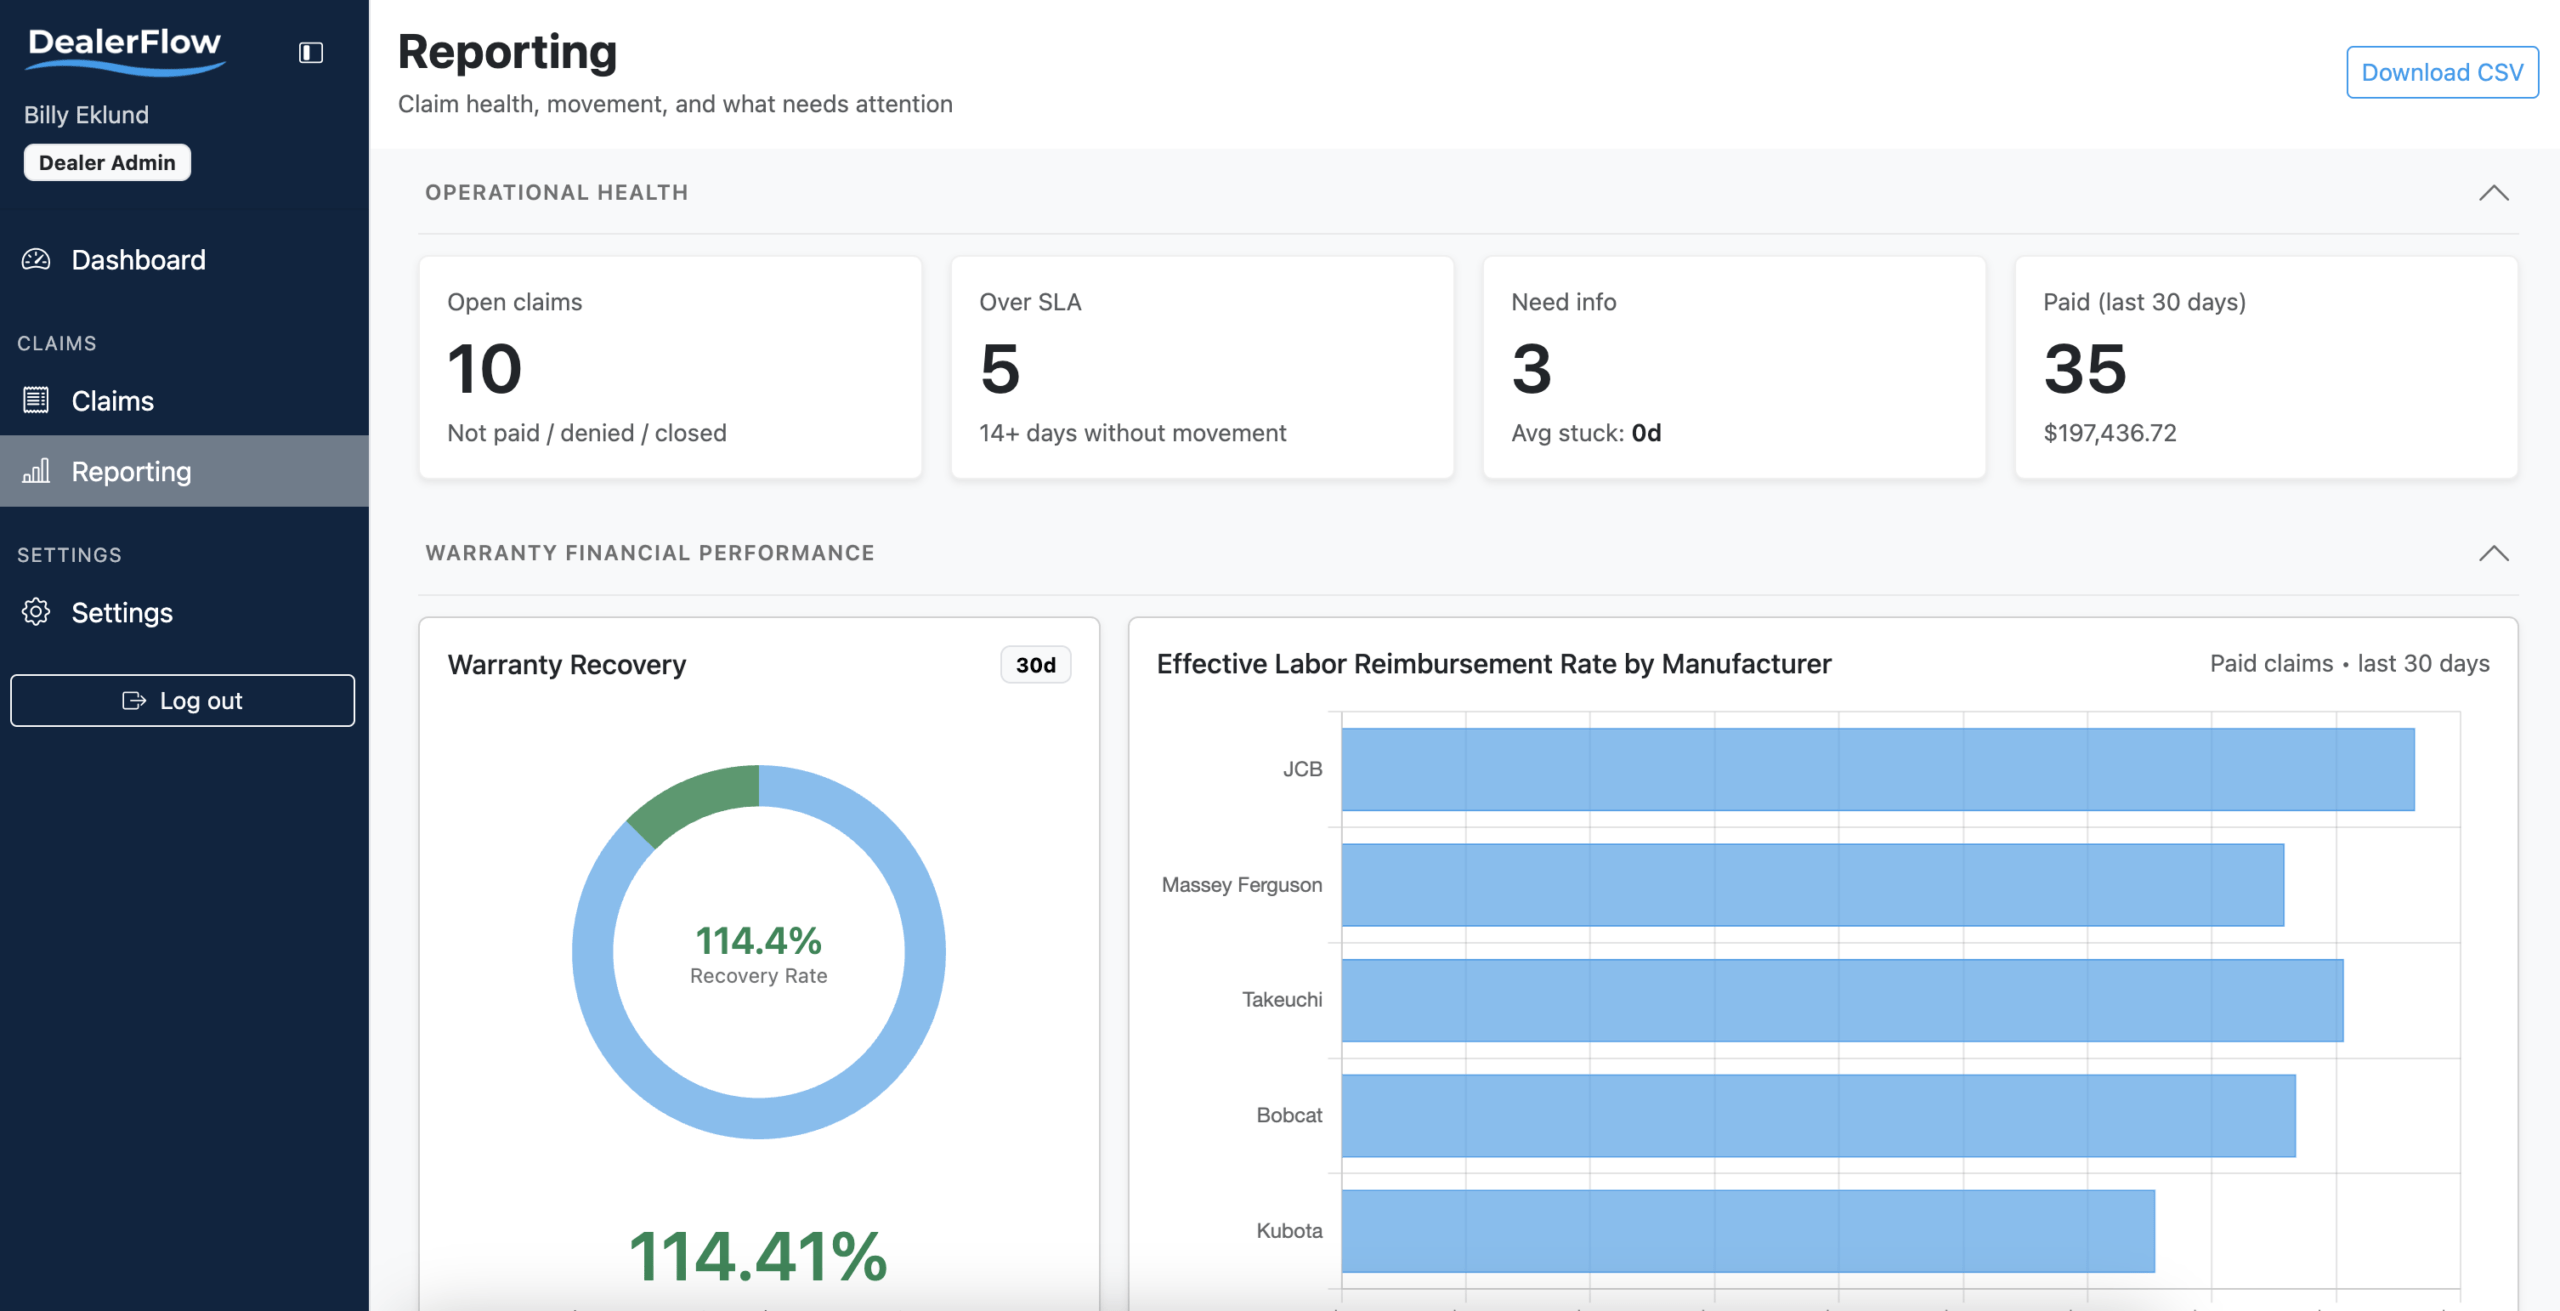Click the Dashboard gauge icon
Screen dimensions: 2560x1311
point(36,260)
